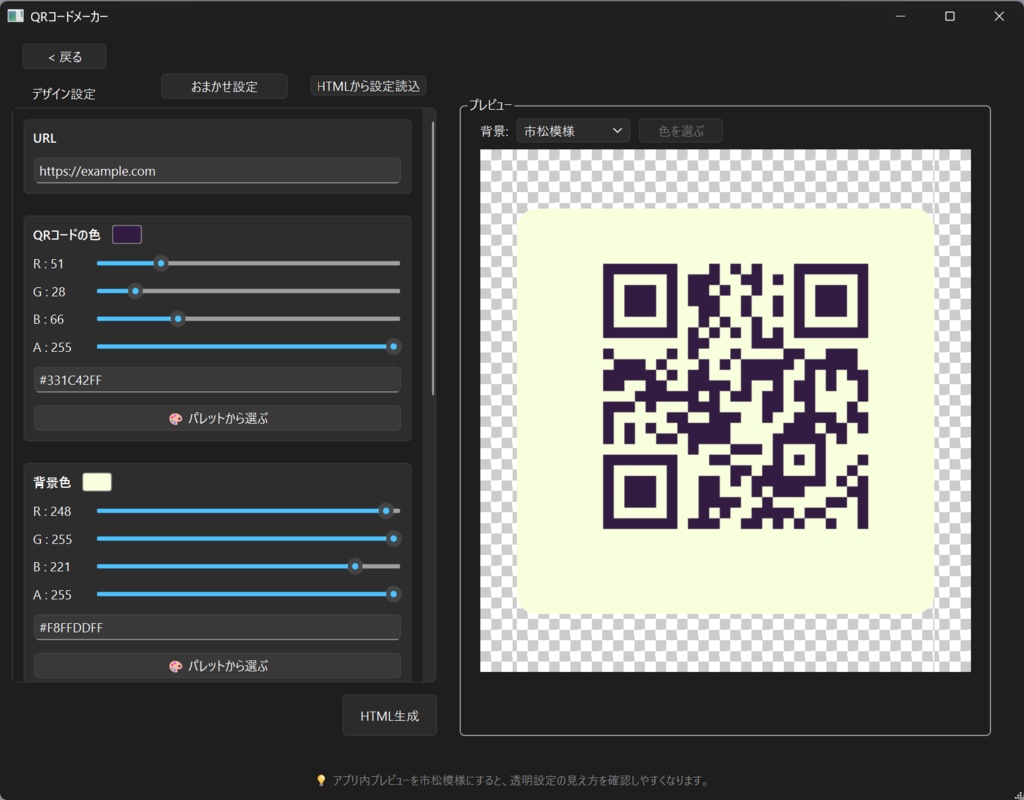Click the #F8FFDDFF hex color field
The image size is (1024, 800).
point(217,628)
